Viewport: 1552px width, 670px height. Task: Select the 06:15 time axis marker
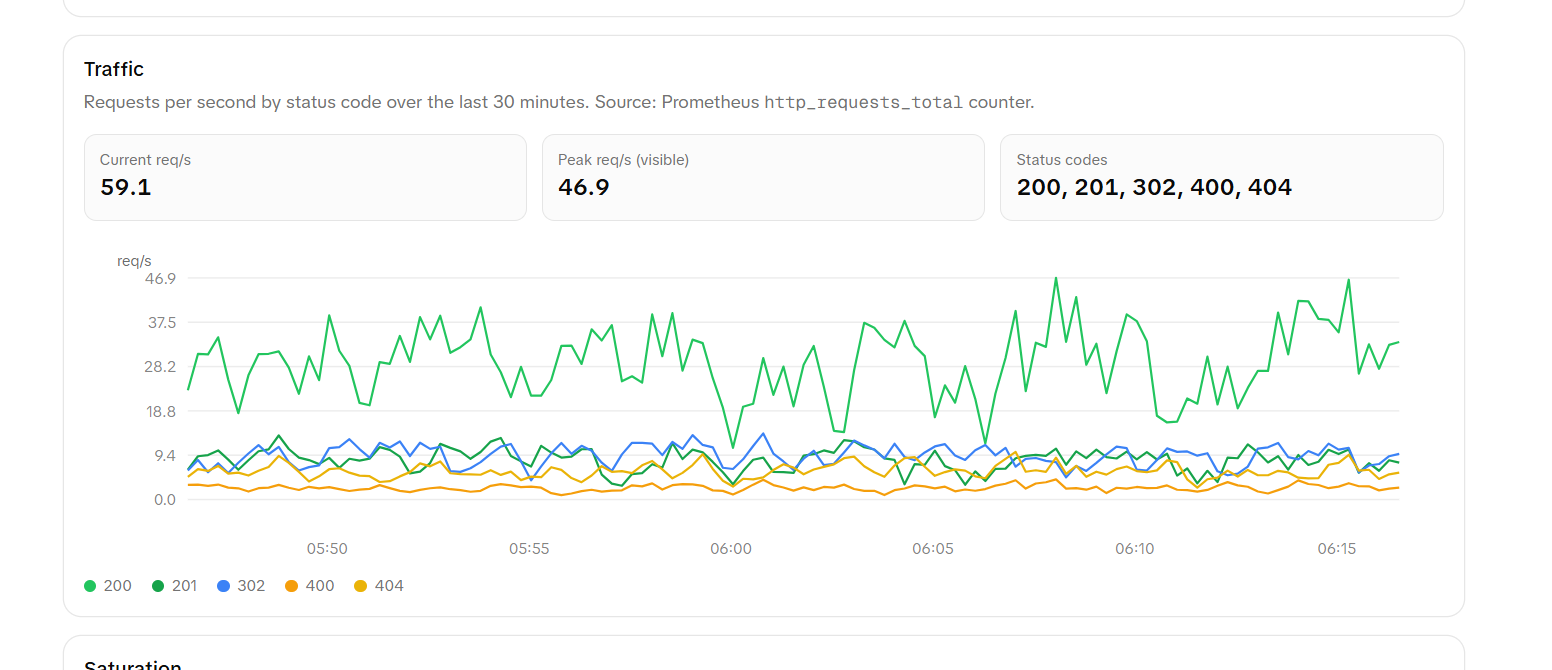(x=1337, y=549)
